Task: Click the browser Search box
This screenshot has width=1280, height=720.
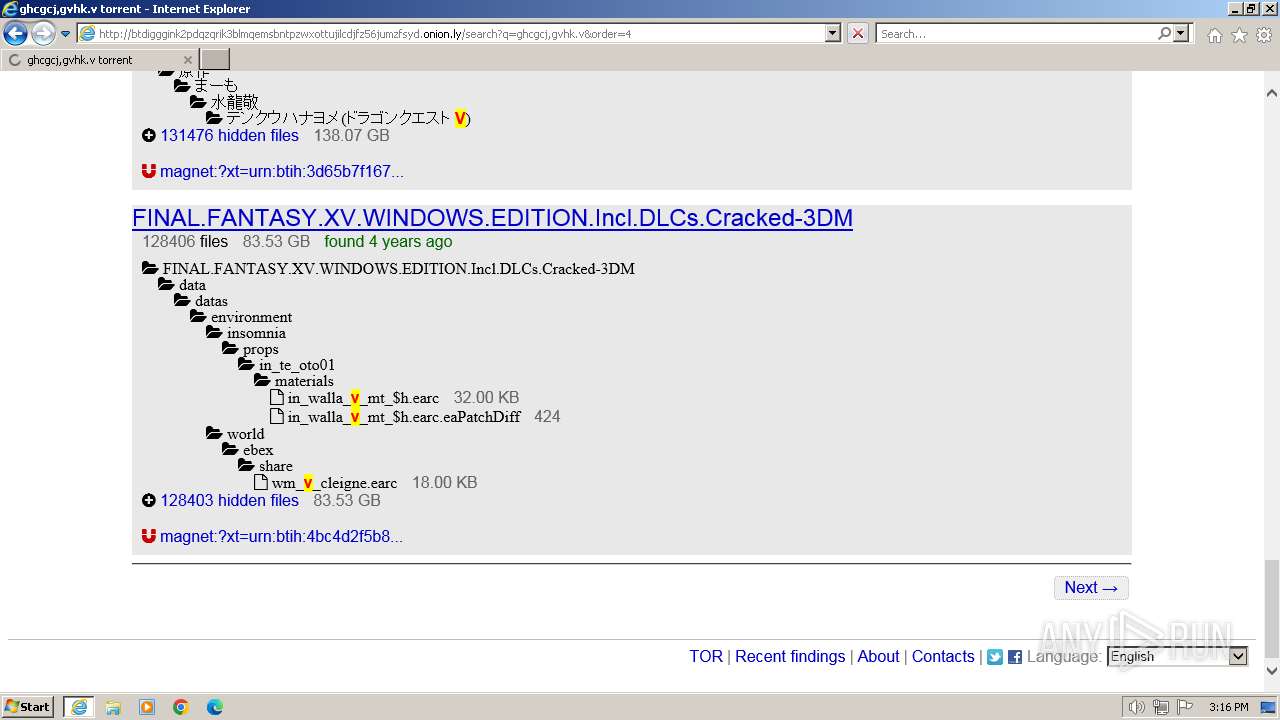Action: point(1015,33)
